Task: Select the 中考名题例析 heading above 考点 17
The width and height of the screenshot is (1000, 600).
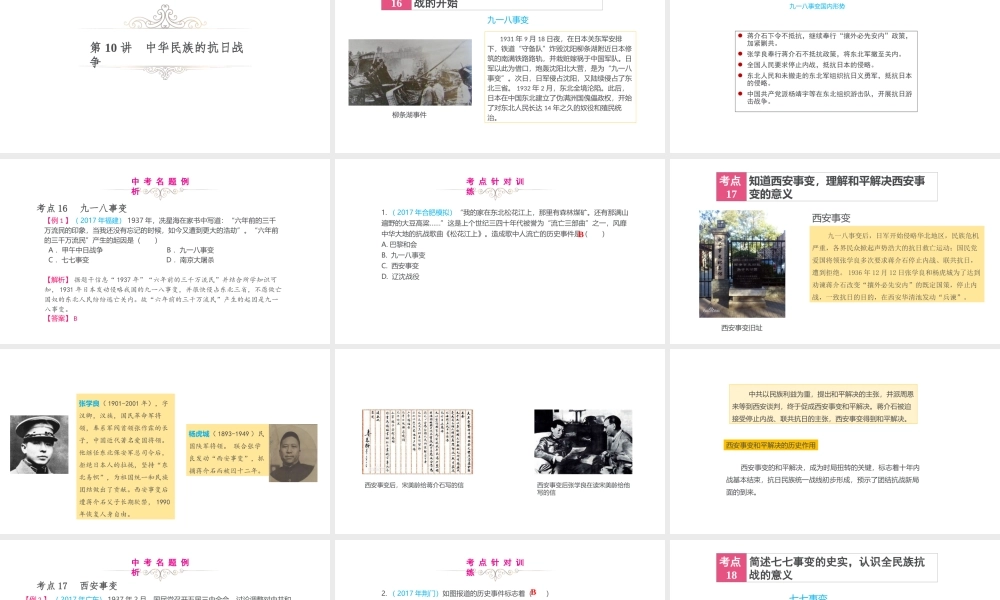Action: (x=160, y=567)
